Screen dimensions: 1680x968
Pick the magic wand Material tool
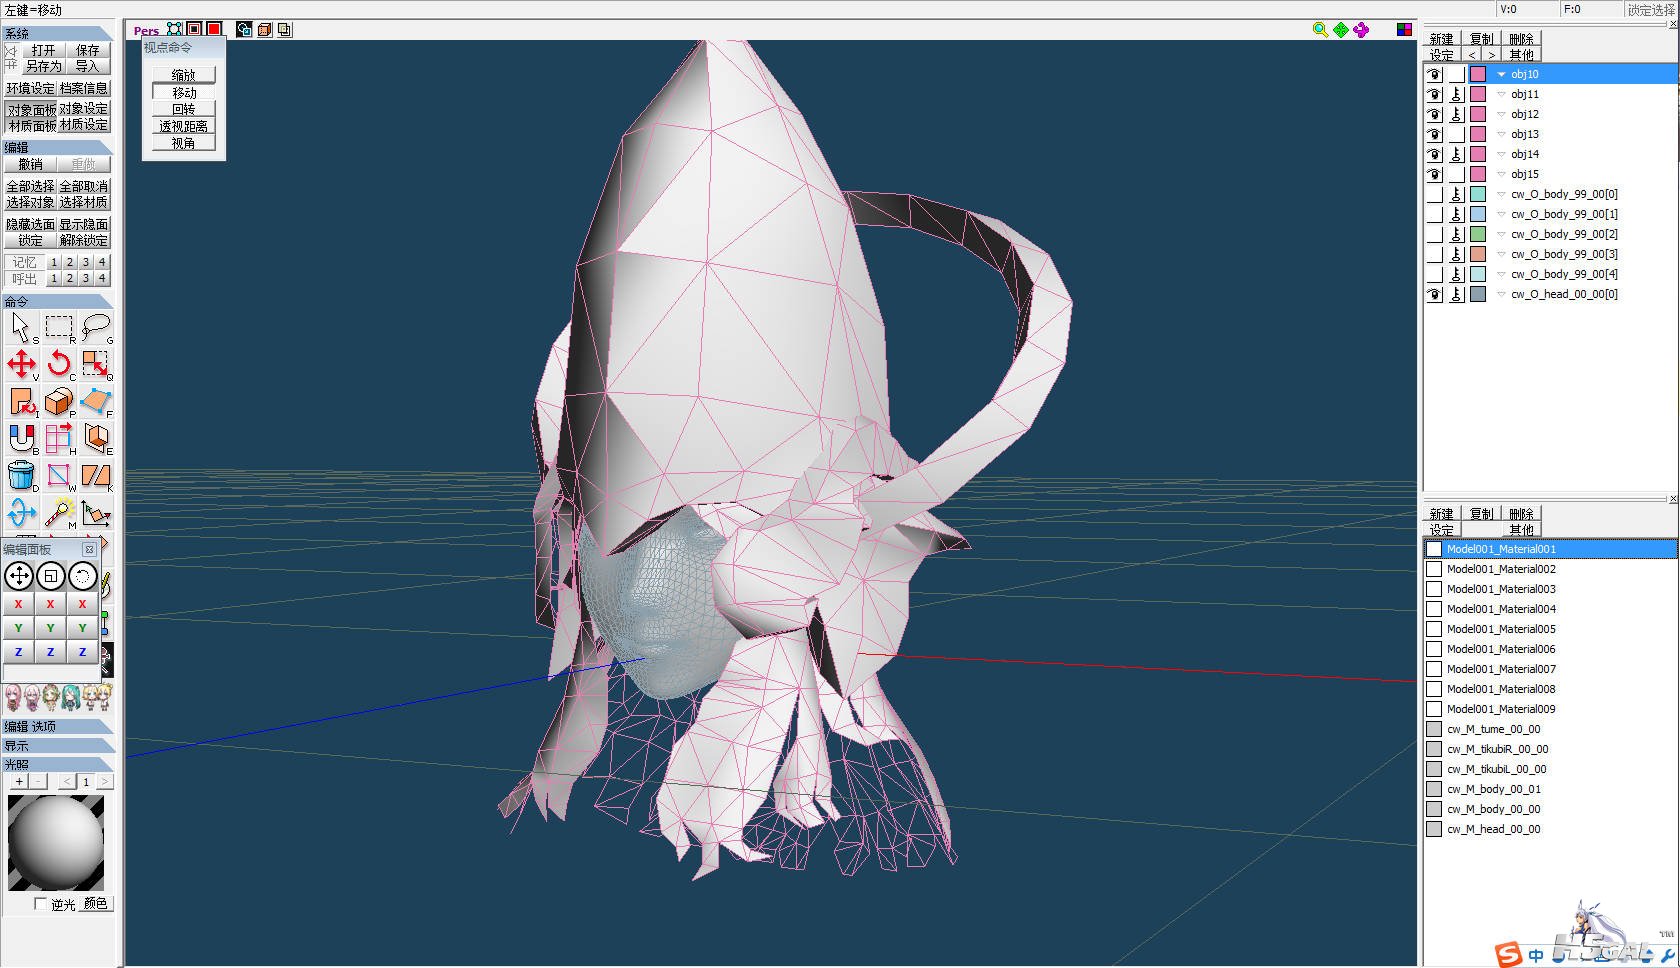(59, 512)
